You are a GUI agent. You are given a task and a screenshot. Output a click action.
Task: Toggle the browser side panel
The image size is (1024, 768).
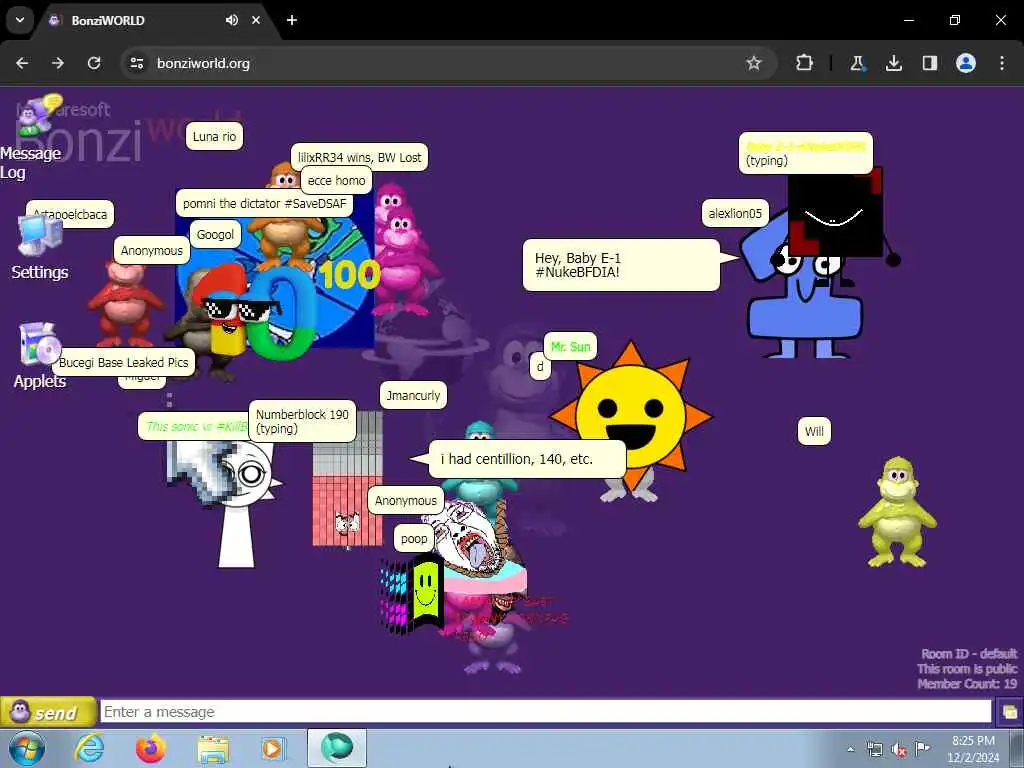click(929, 63)
